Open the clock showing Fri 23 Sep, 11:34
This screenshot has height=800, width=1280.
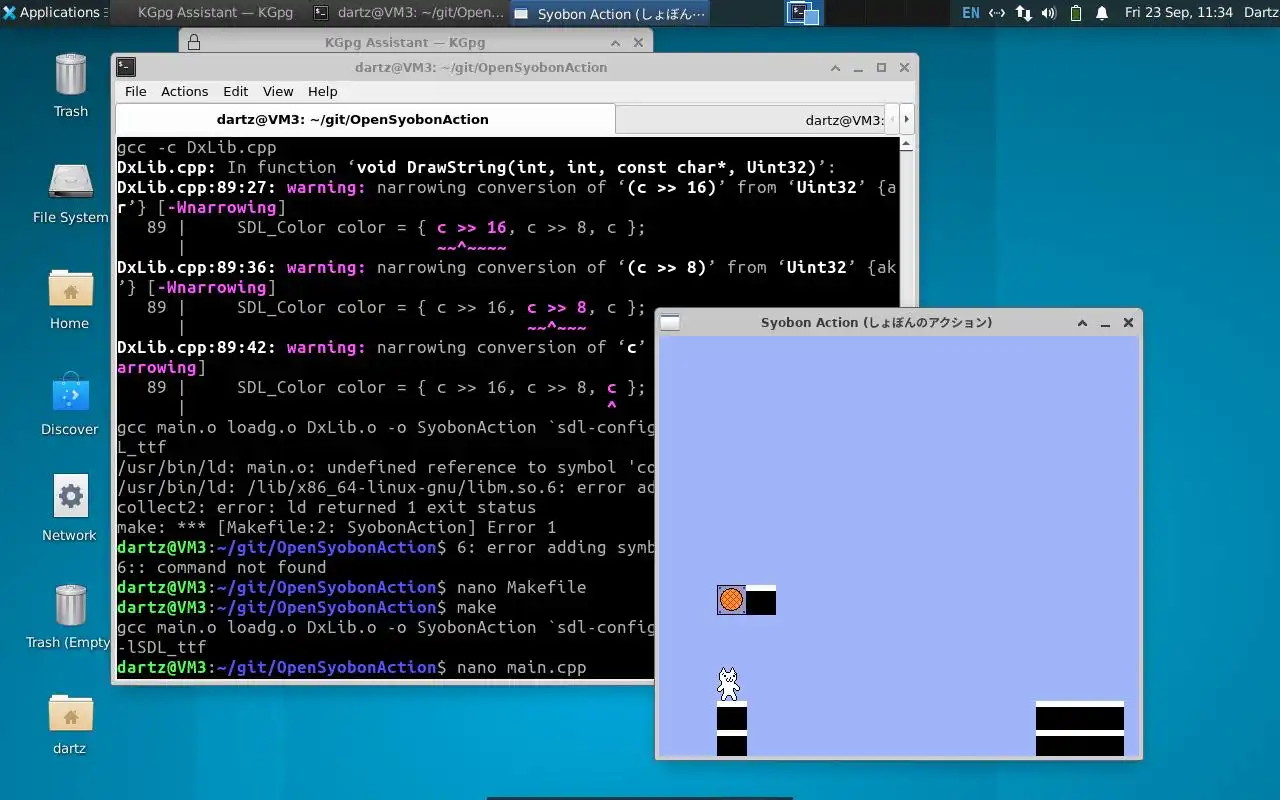[x=1179, y=13]
